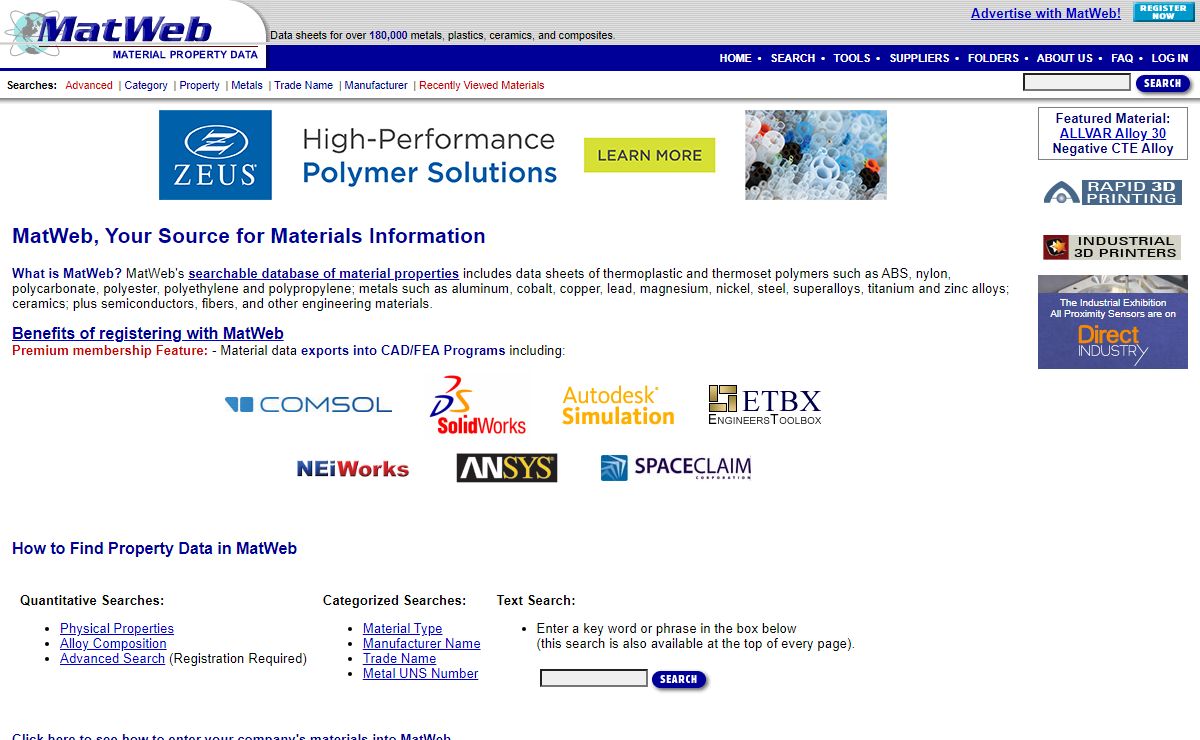Select the Category search link
1200x740 pixels.
tap(146, 85)
